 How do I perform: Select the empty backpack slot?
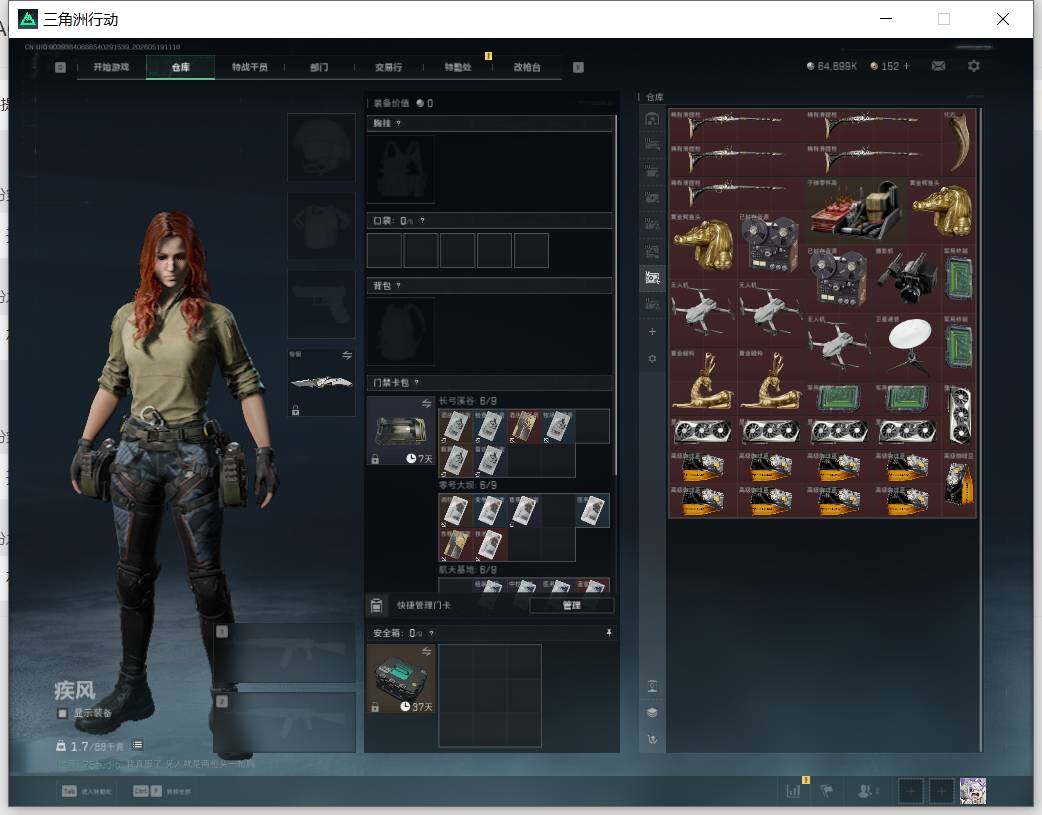[x=401, y=331]
